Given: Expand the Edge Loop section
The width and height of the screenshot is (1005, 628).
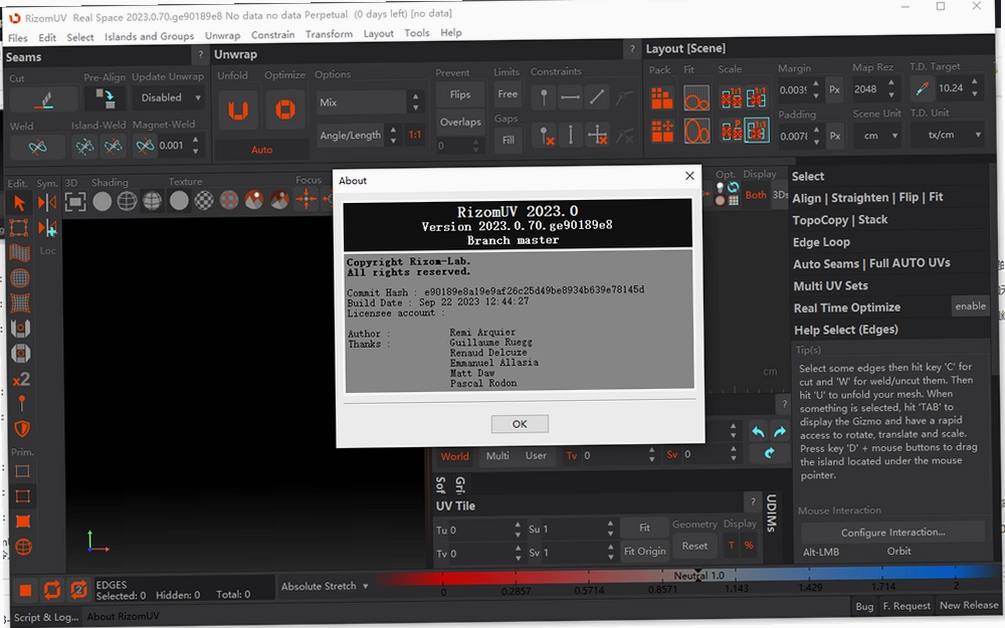Looking at the screenshot, I should tap(821, 242).
